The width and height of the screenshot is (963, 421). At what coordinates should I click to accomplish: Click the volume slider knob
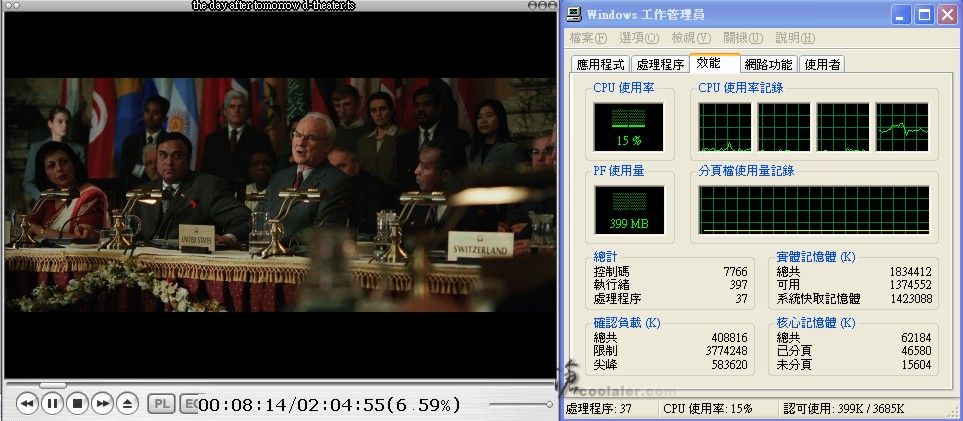pos(549,404)
